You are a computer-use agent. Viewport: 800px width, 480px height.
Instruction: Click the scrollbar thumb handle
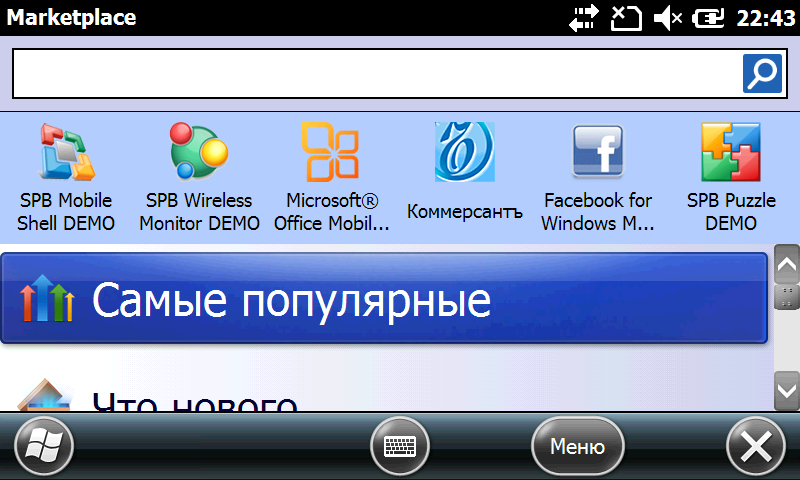(x=786, y=297)
